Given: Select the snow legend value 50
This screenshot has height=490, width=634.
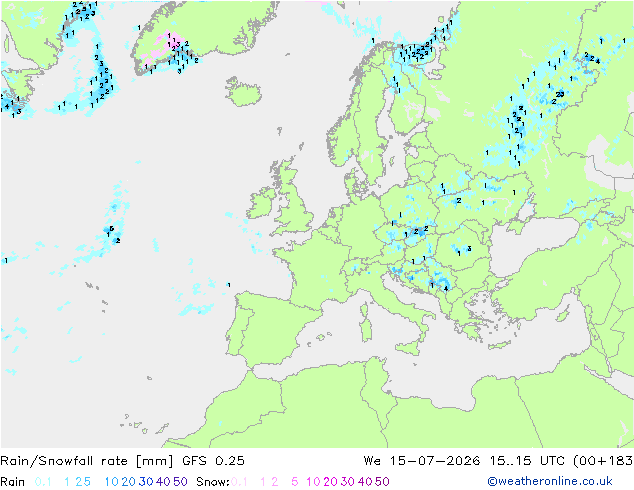Looking at the screenshot, I should click(x=382, y=482).
